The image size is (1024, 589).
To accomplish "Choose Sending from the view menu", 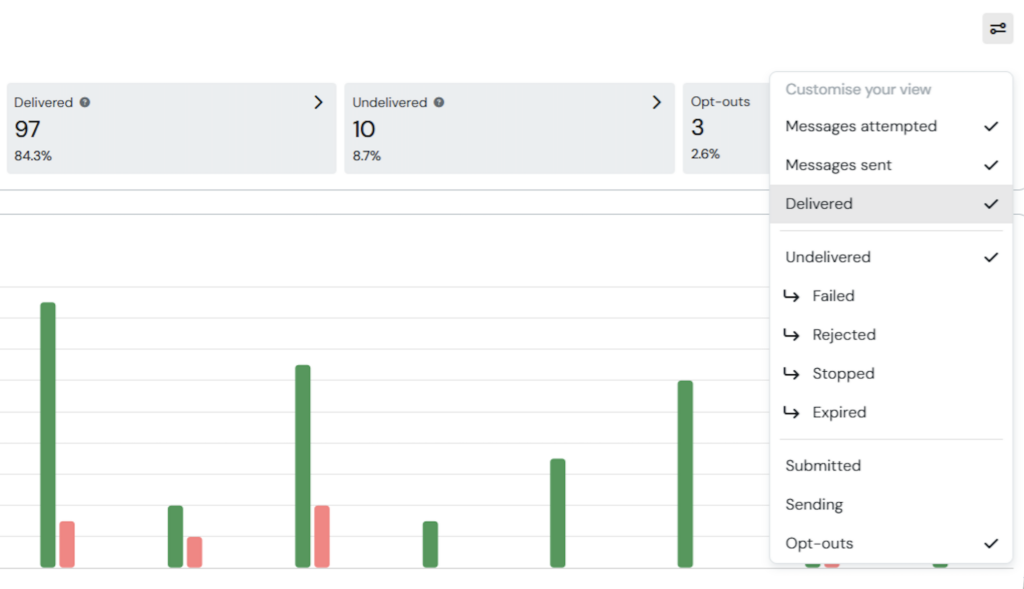I will pyautogui.click(x=814, y=505).
